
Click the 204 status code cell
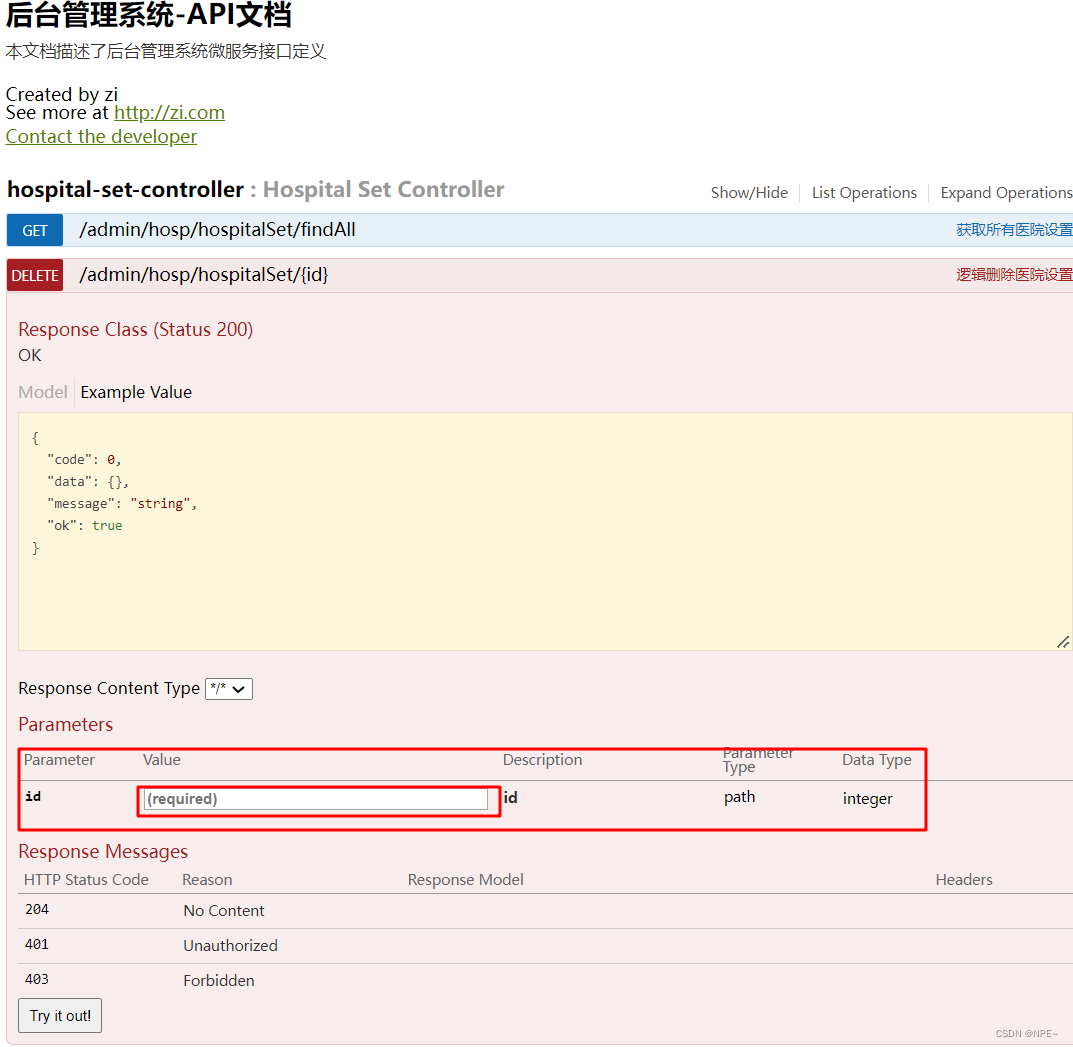37,909
